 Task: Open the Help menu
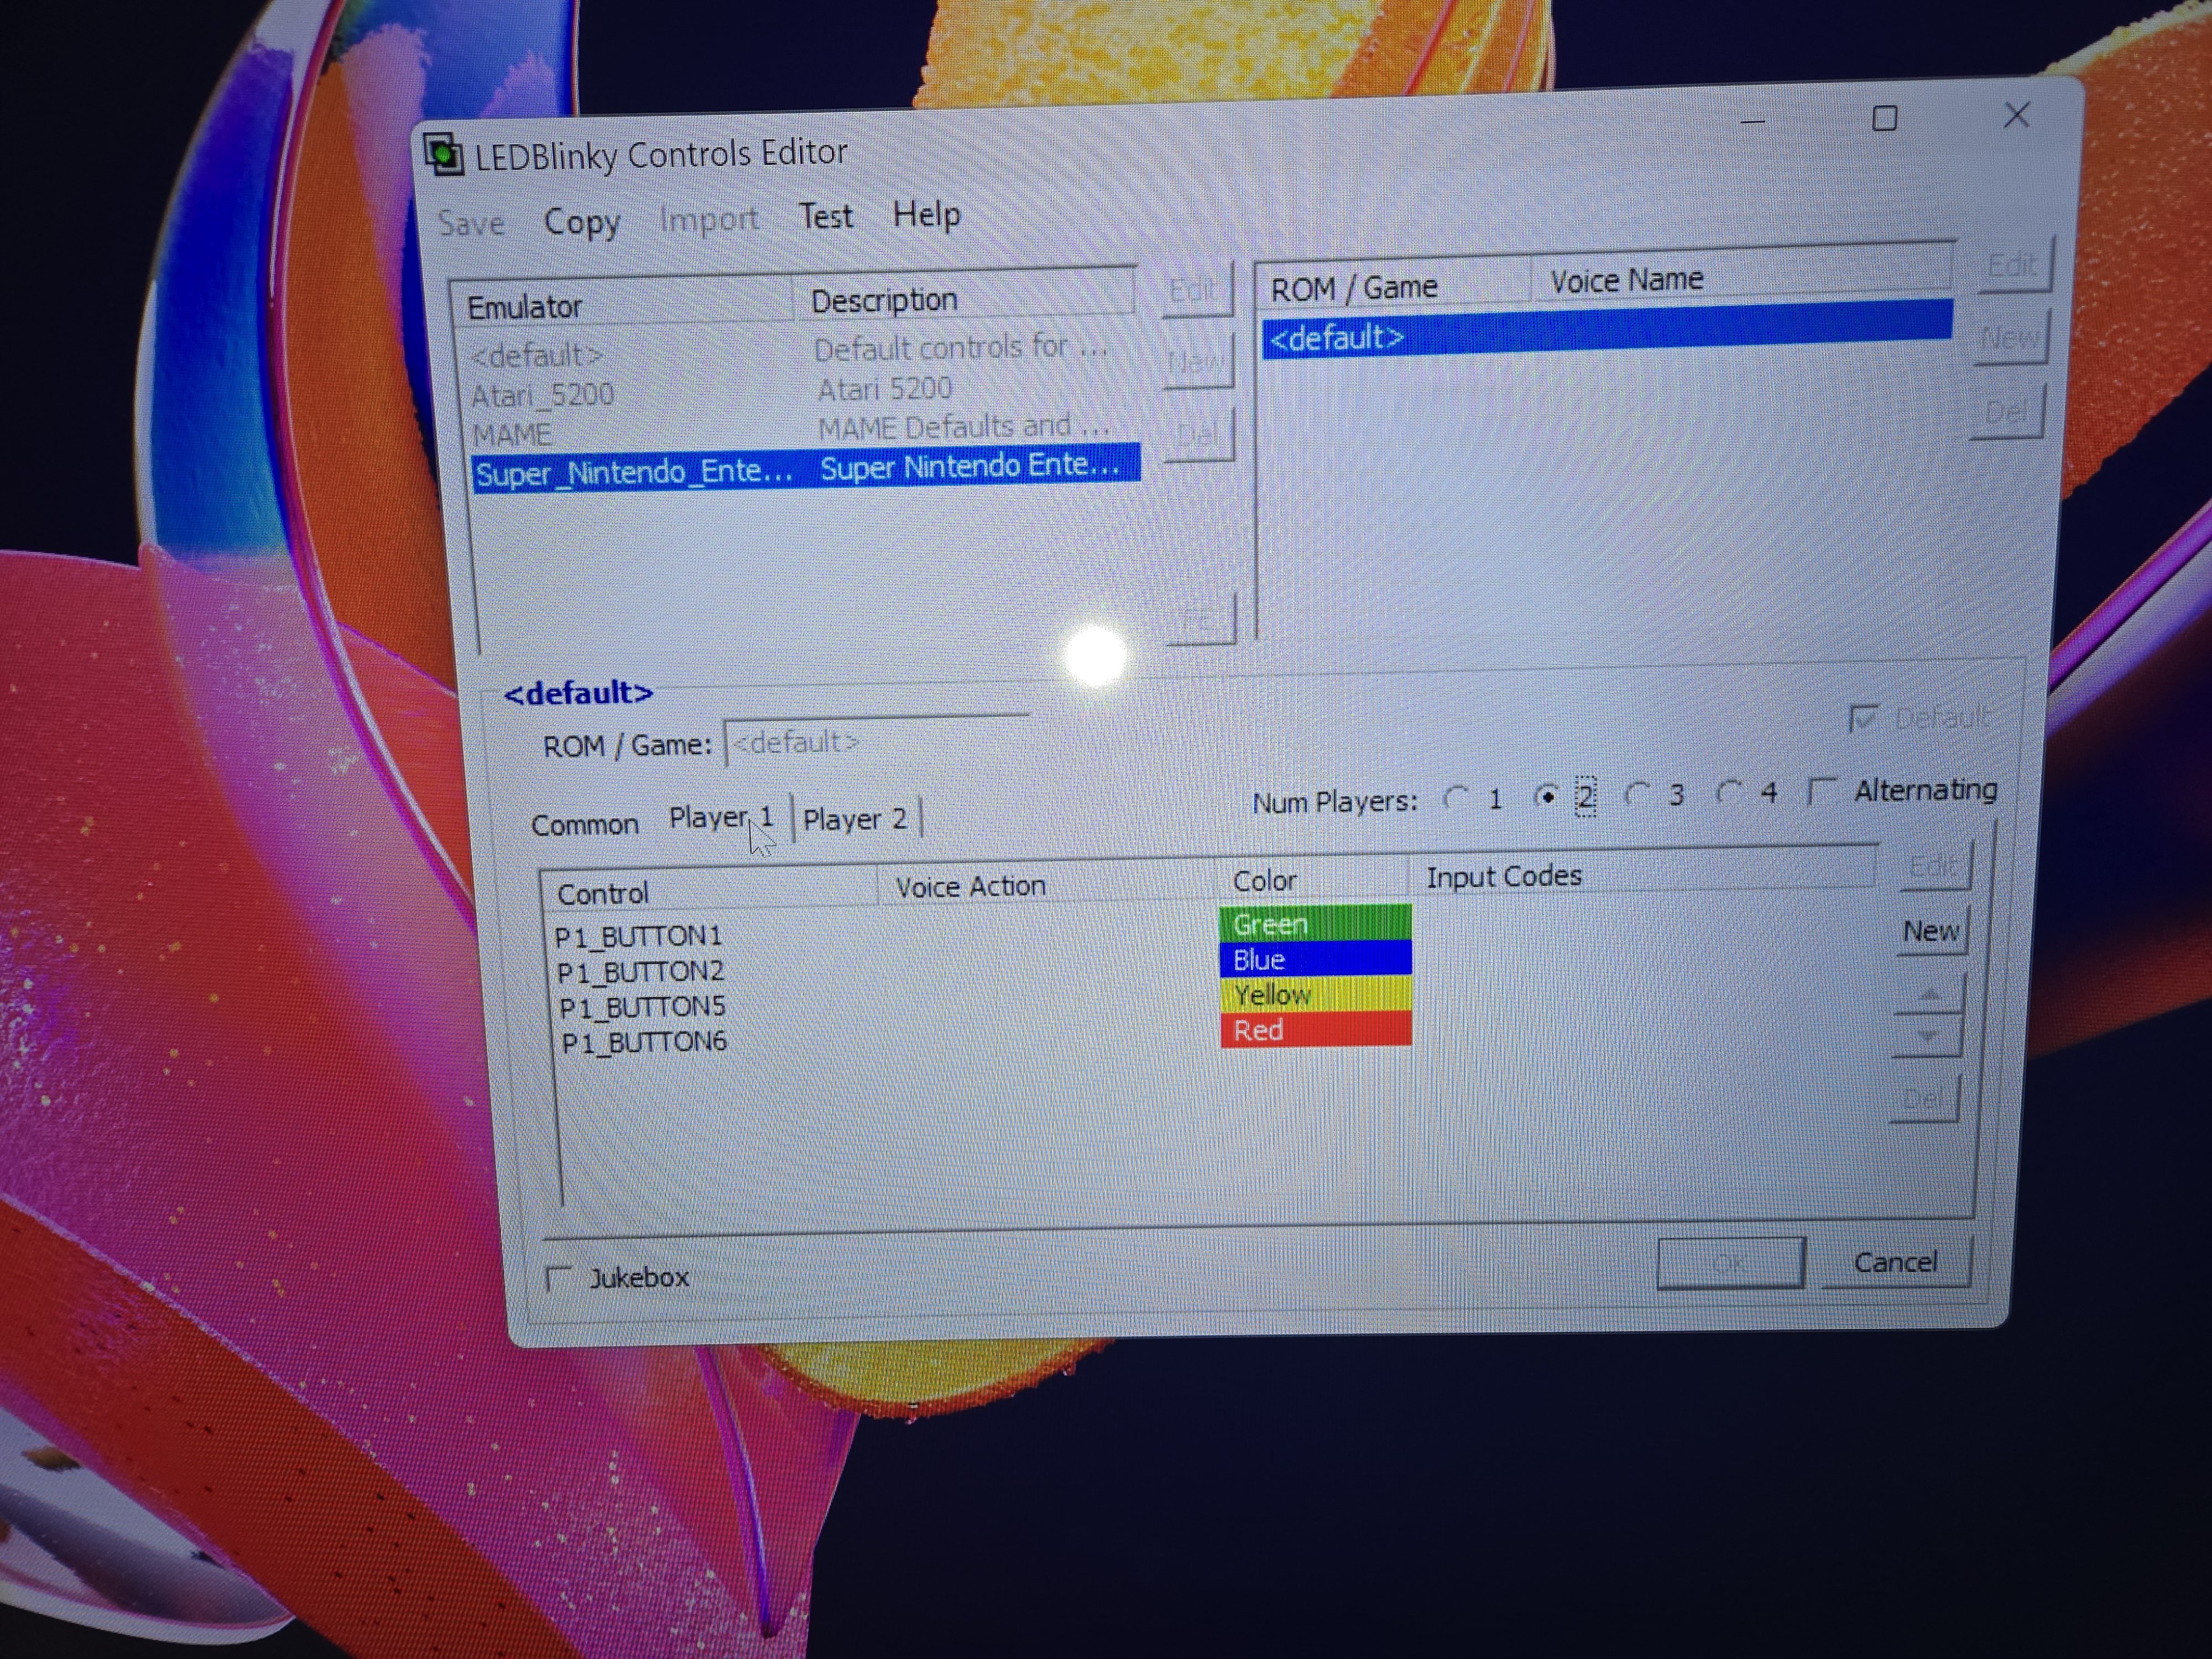pyautogui.click(x=926, y=214)
